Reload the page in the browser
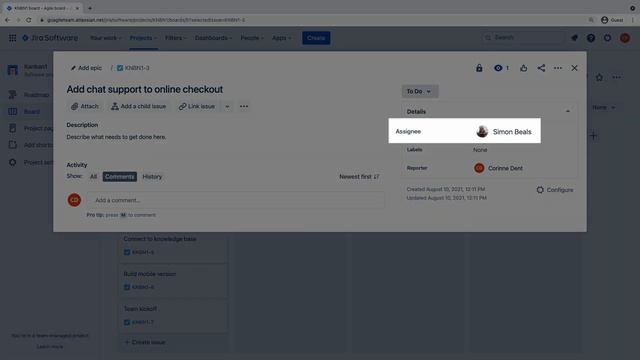This screenshot has height=360, width=640. coord(29,20)
